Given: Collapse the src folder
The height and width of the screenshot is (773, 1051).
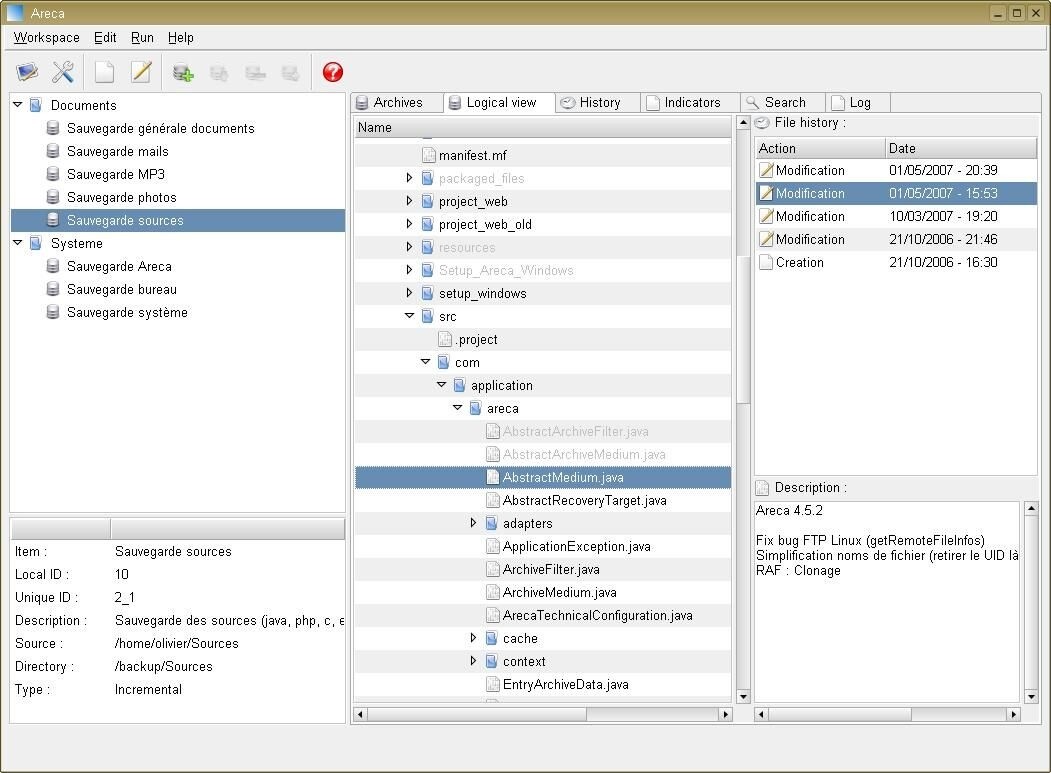Looking at the screenshot, I should [x=409, y=316].
